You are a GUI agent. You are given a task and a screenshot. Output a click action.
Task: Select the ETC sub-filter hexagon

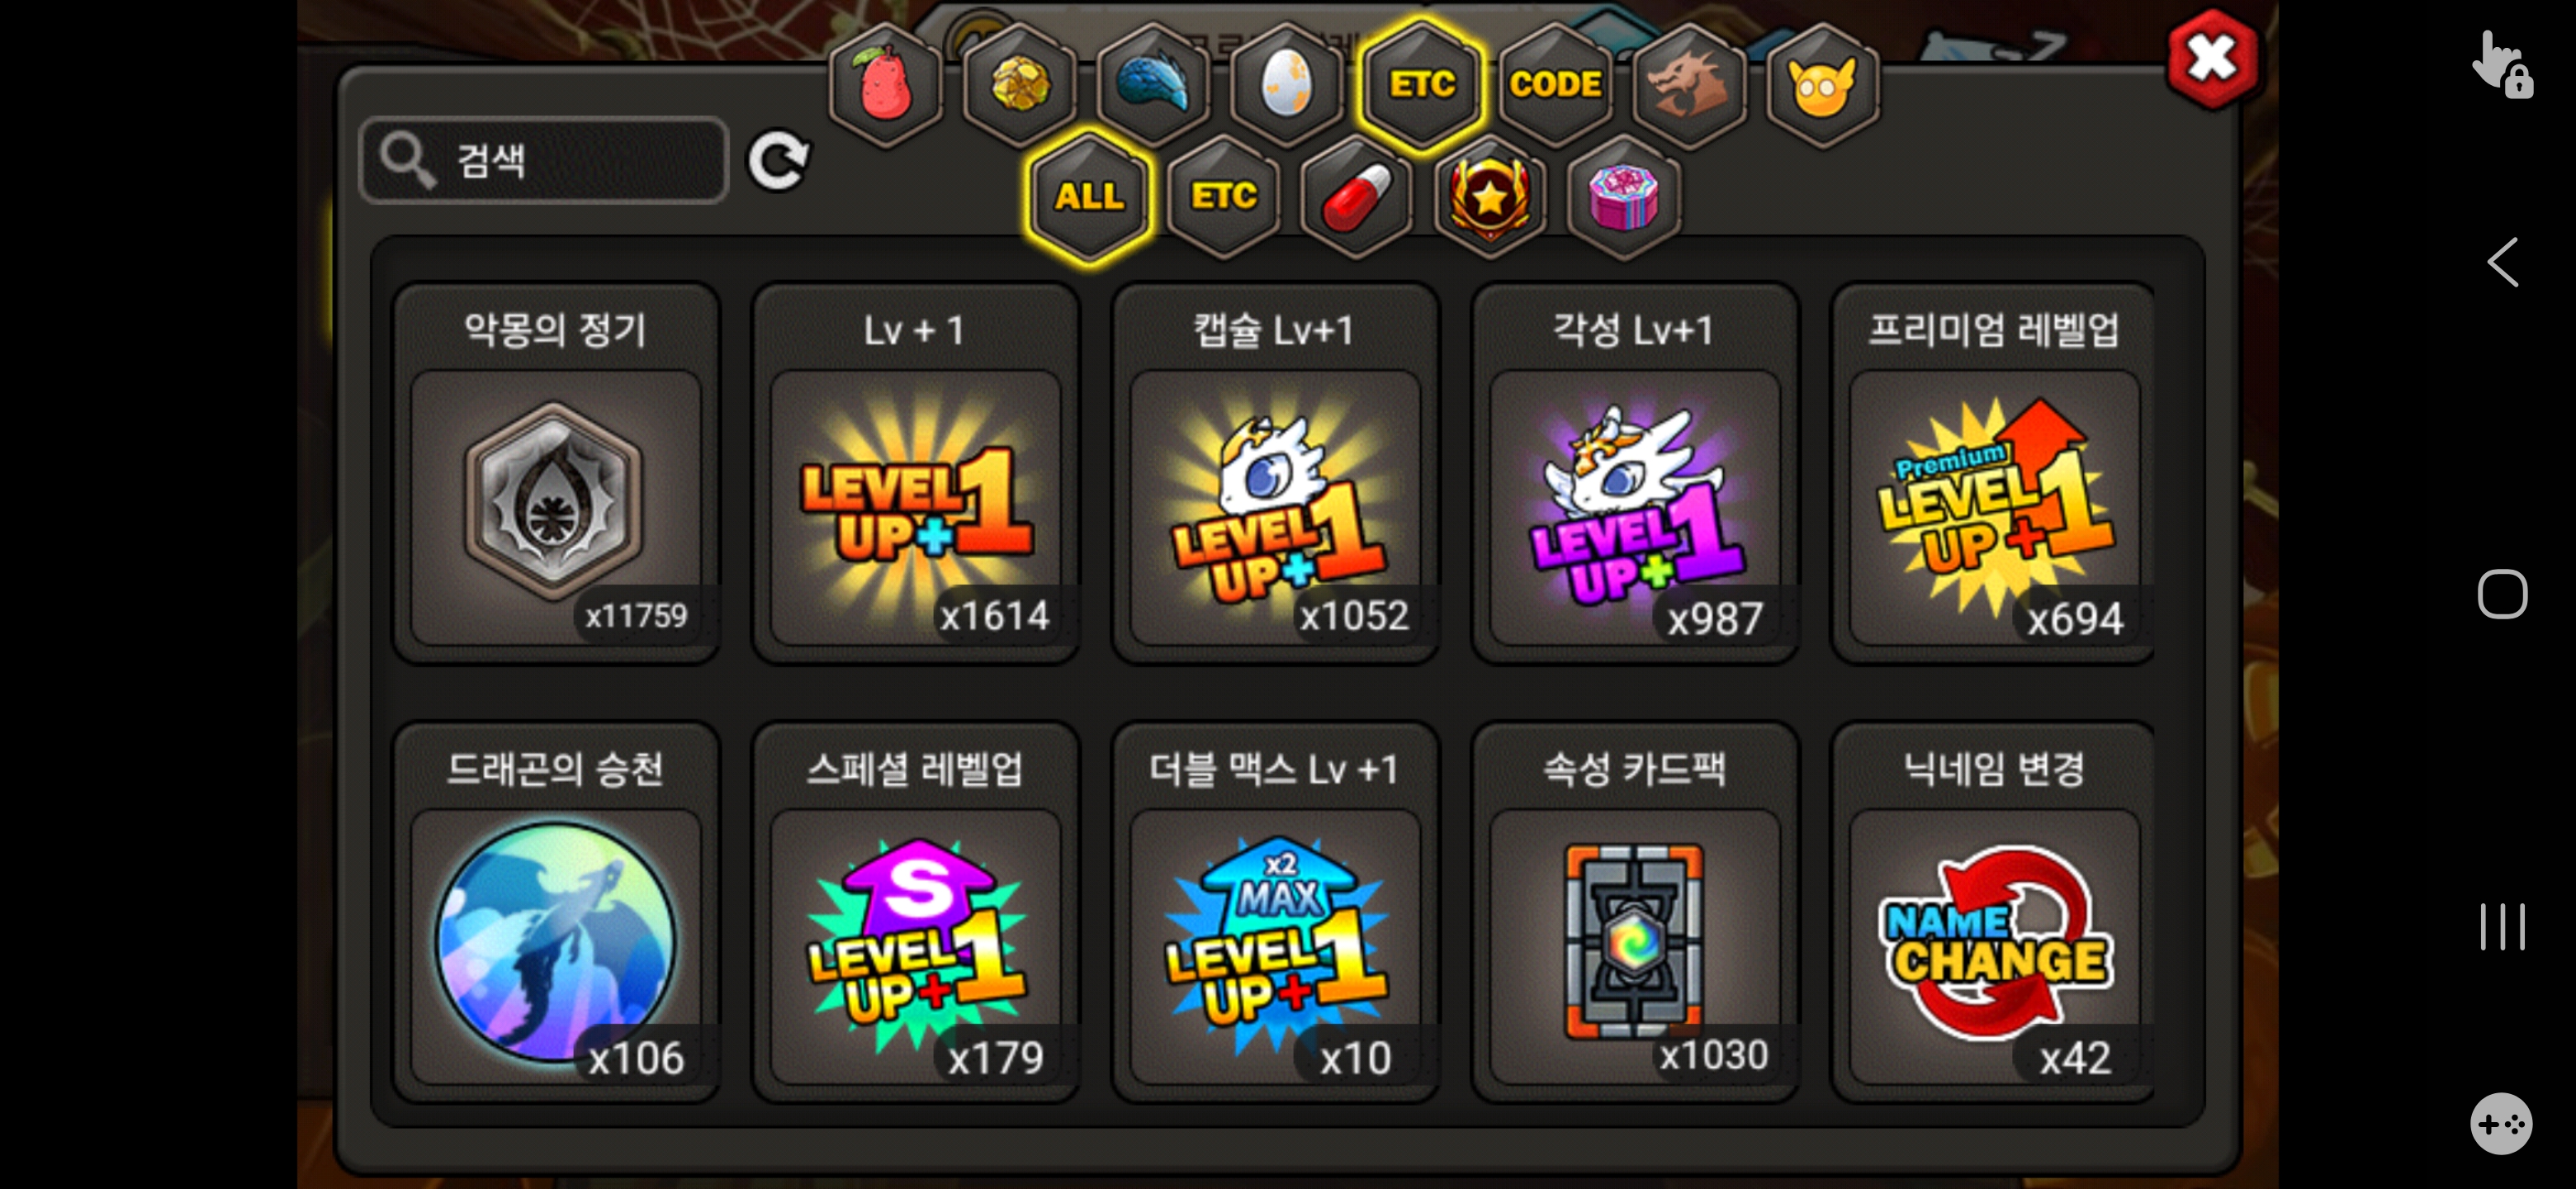click(1223, 195)
